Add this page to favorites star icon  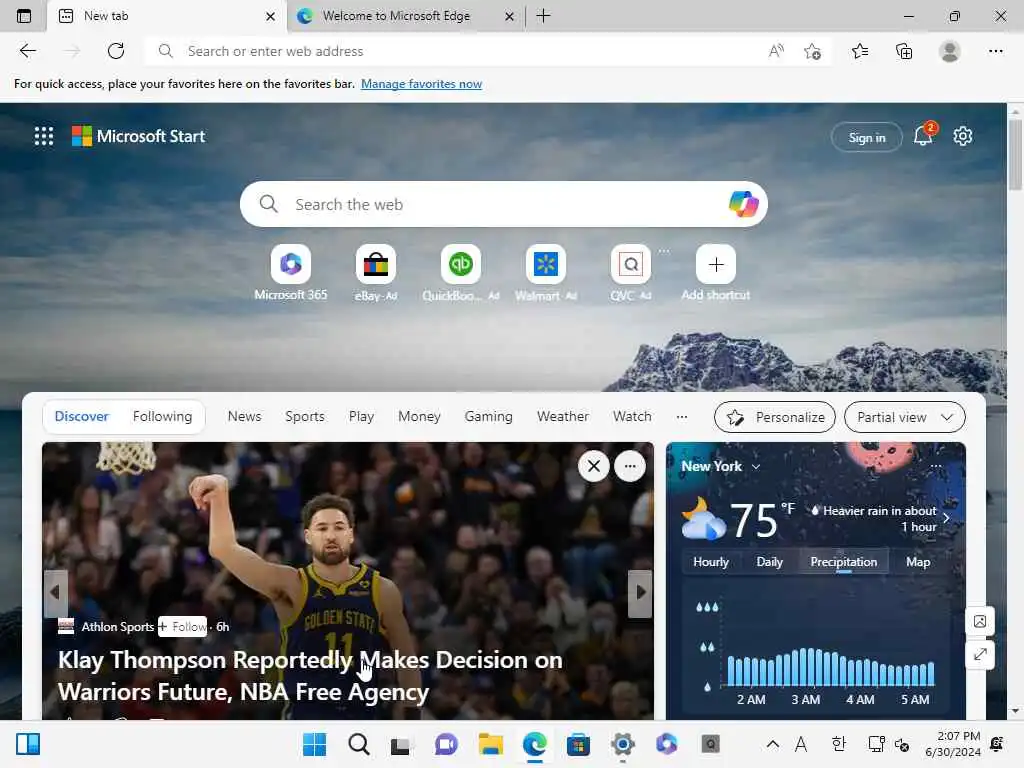(x=812, y=51)
